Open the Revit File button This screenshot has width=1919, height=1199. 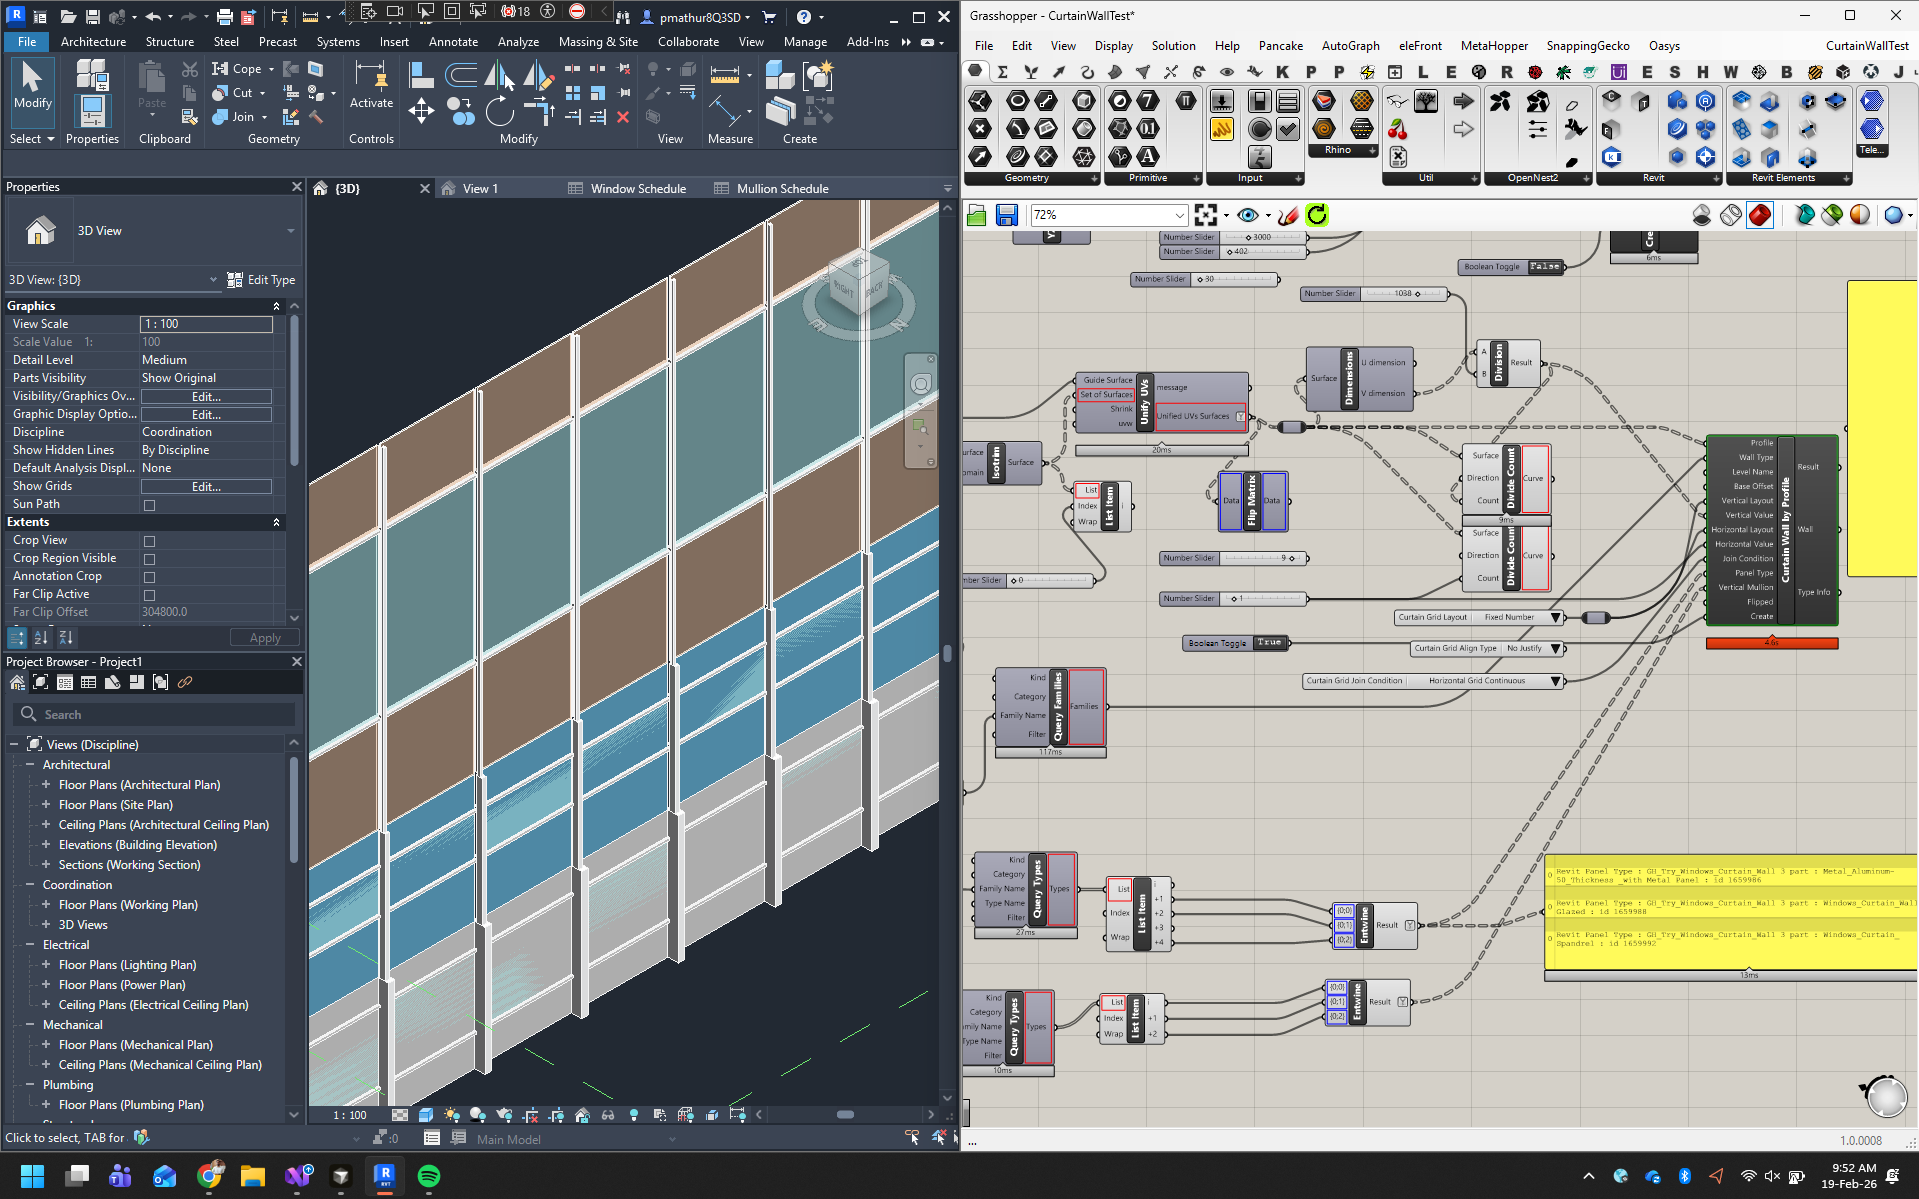pyautogui.click(x=27, y=42)
